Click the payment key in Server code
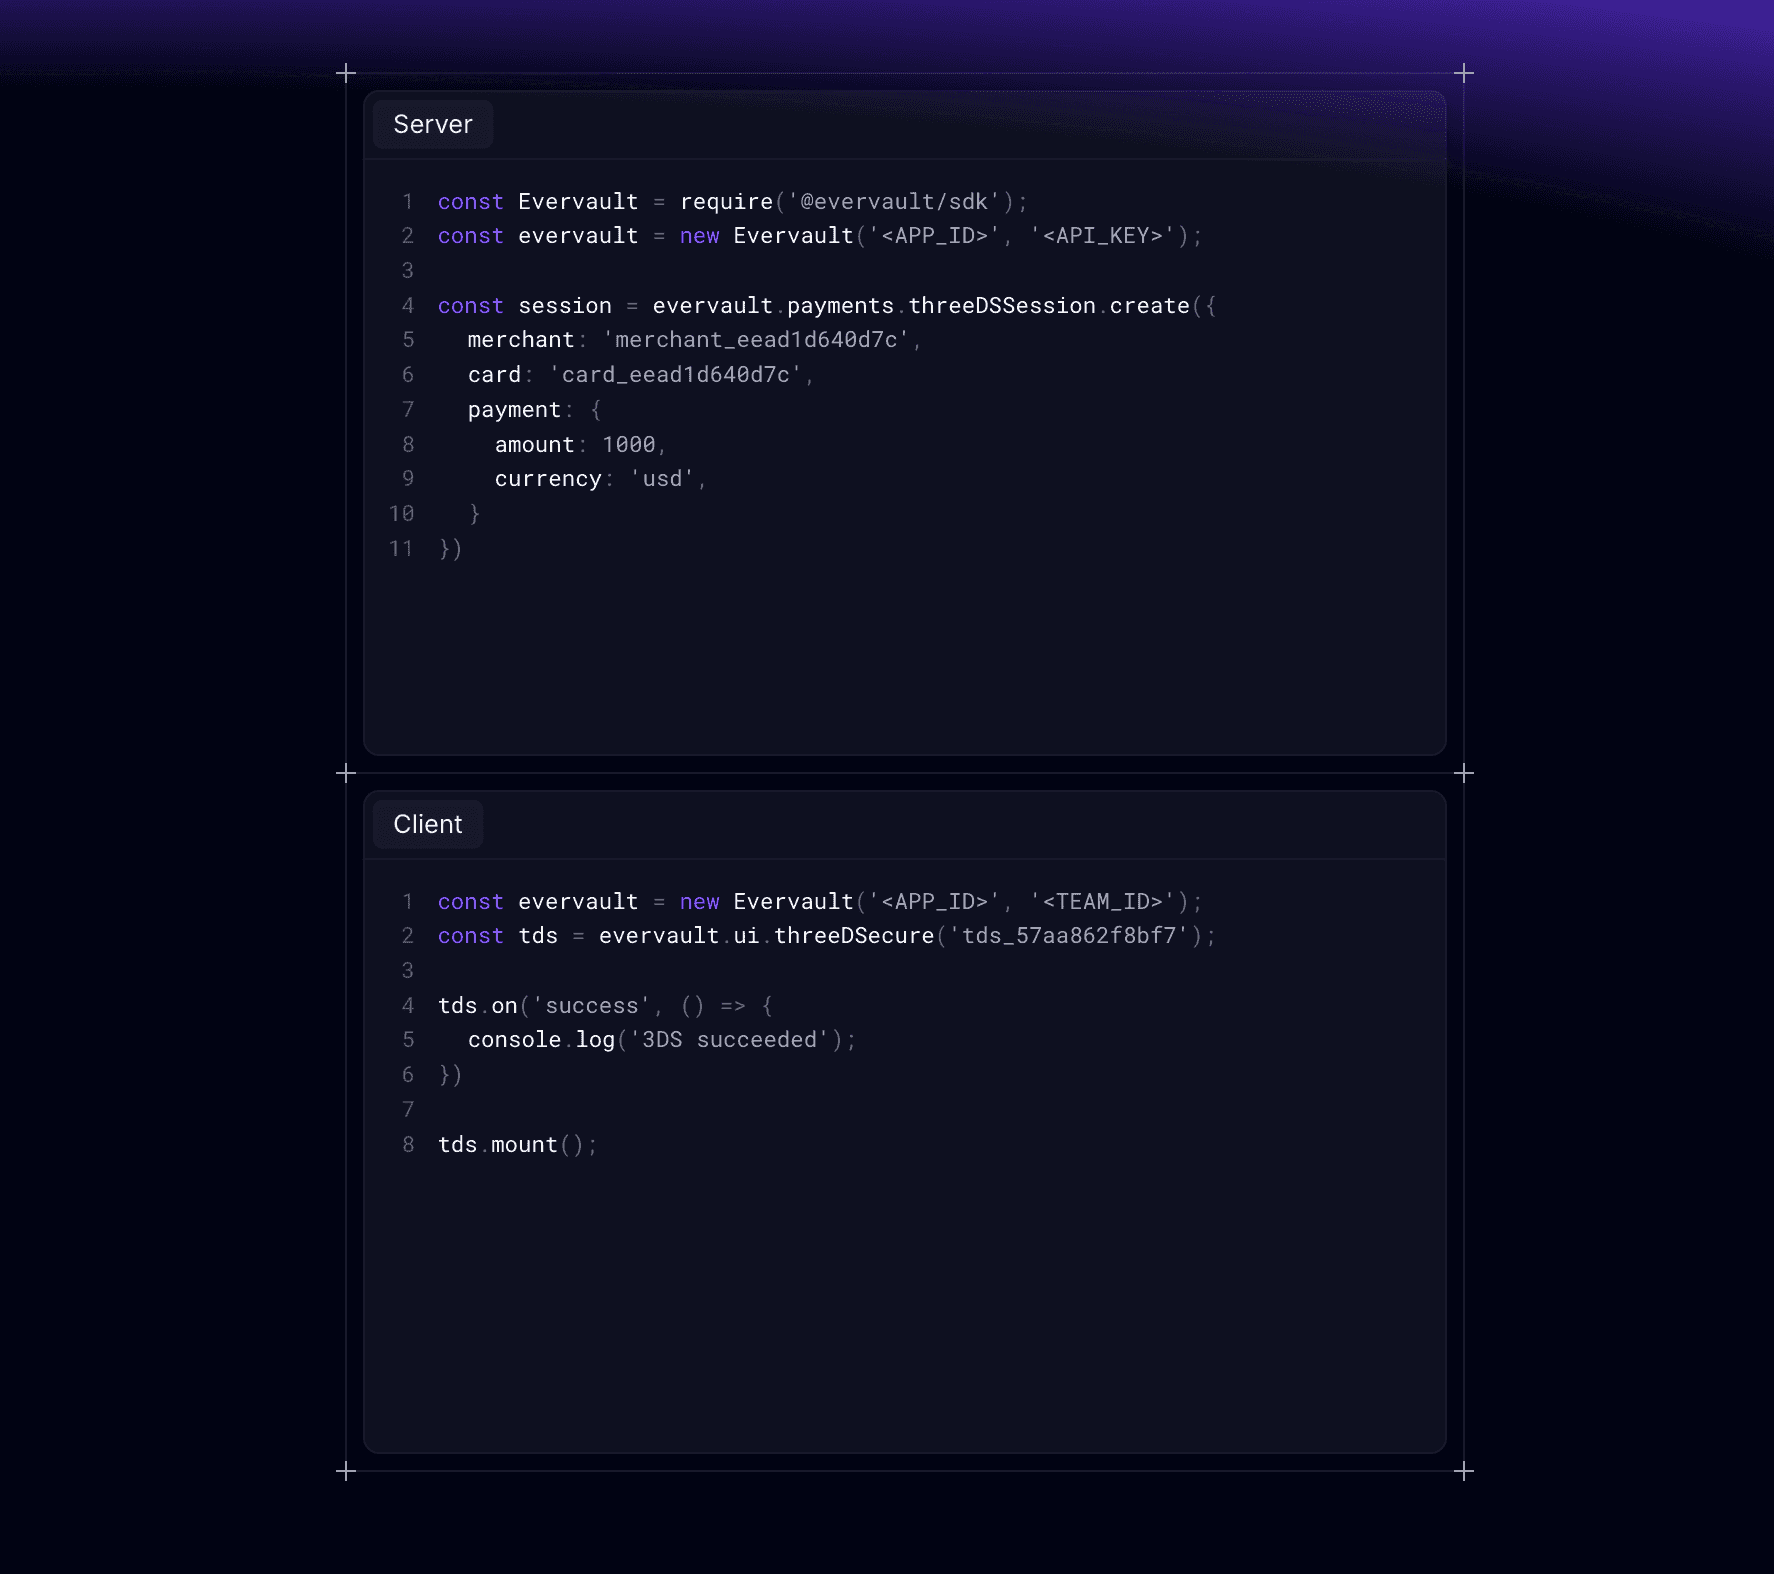The width and height of the screenshot is (1774, 1574). pos(514,410)
